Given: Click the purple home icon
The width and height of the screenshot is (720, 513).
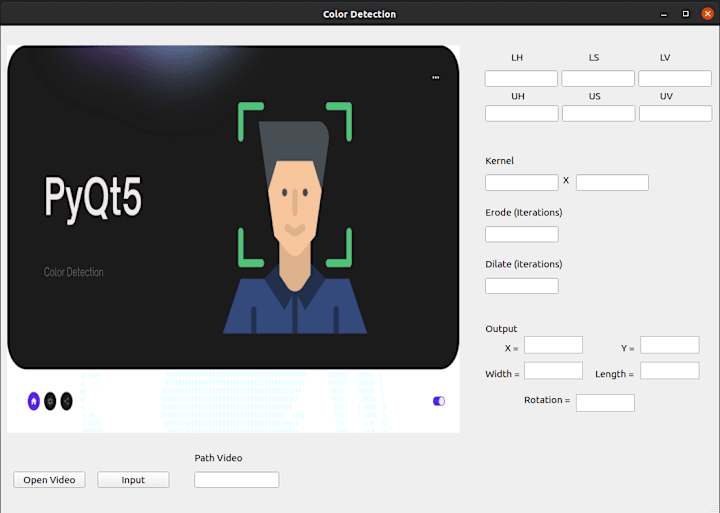Looking at the screenshot, I should tap(34, 401).
